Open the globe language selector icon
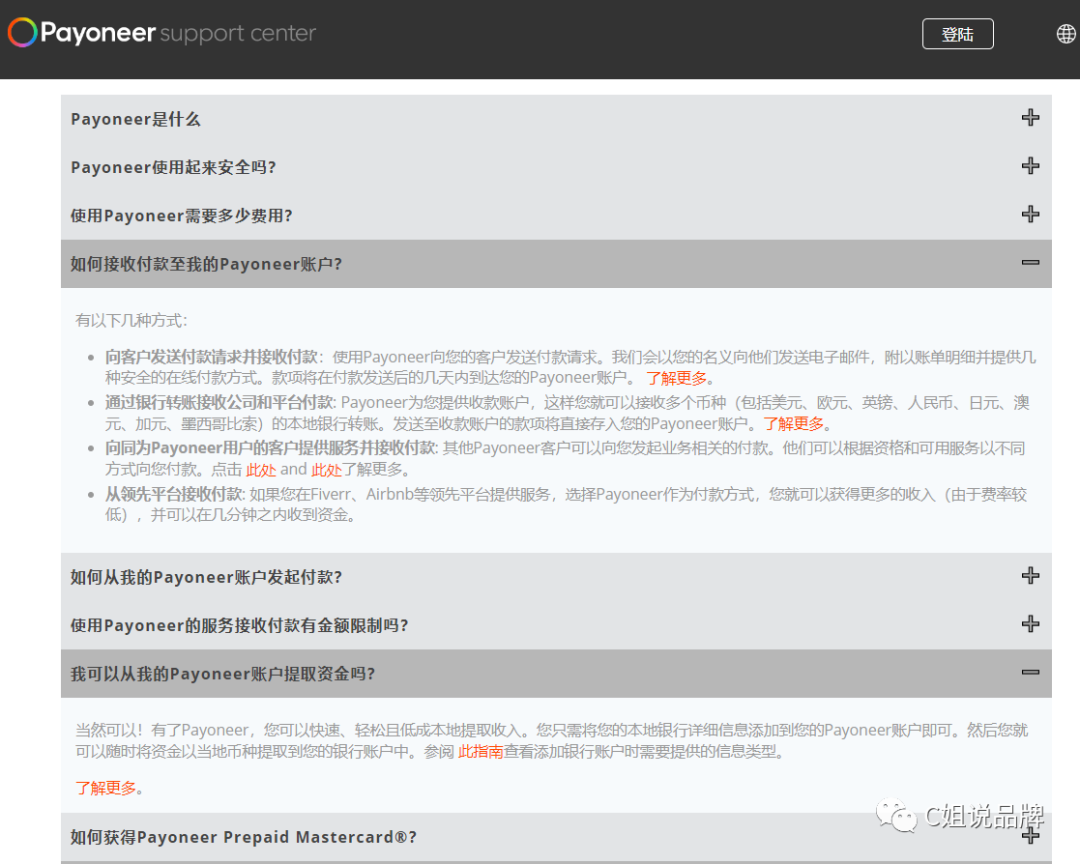This screenshot has width=1080, height=864. point(1066,33)
